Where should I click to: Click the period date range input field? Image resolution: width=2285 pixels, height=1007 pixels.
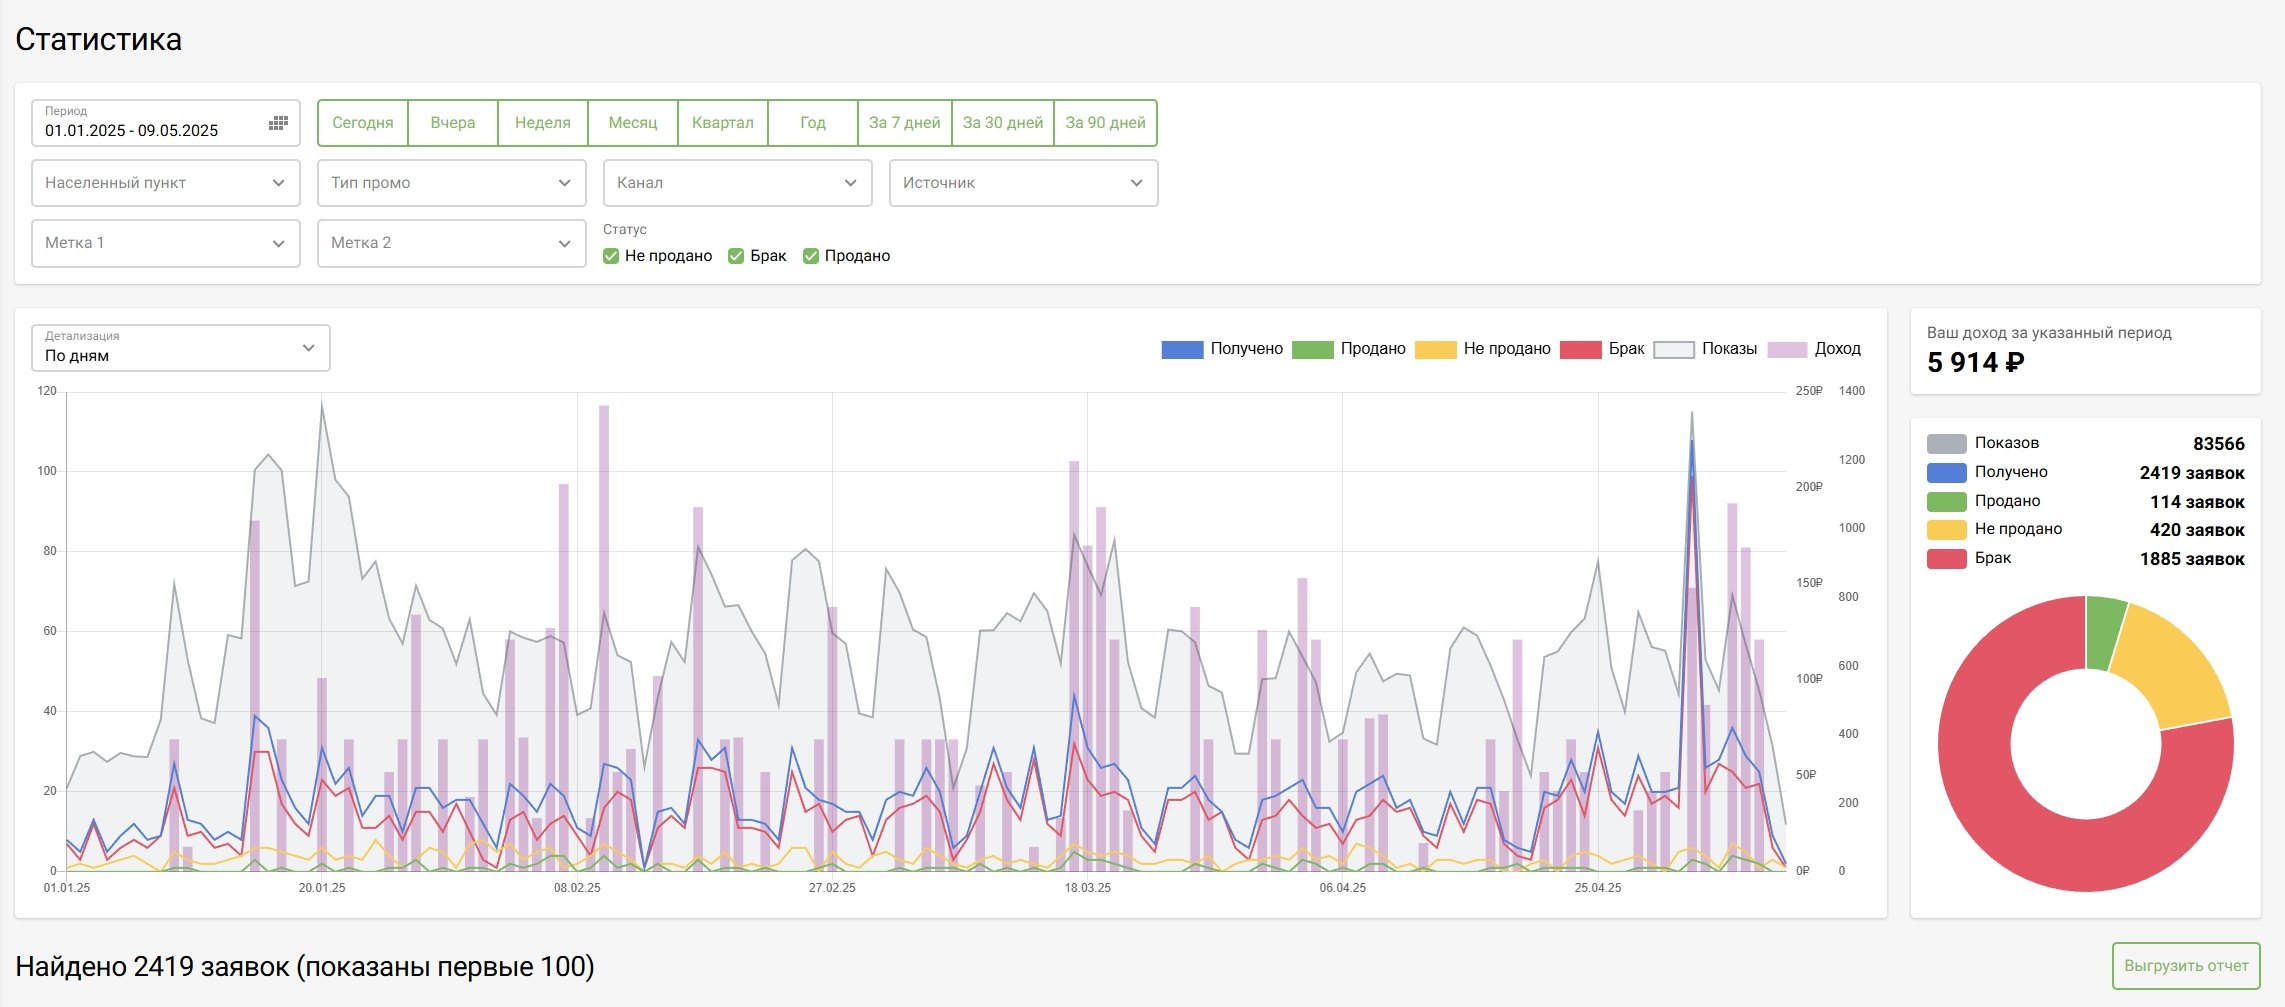(150, 130)
